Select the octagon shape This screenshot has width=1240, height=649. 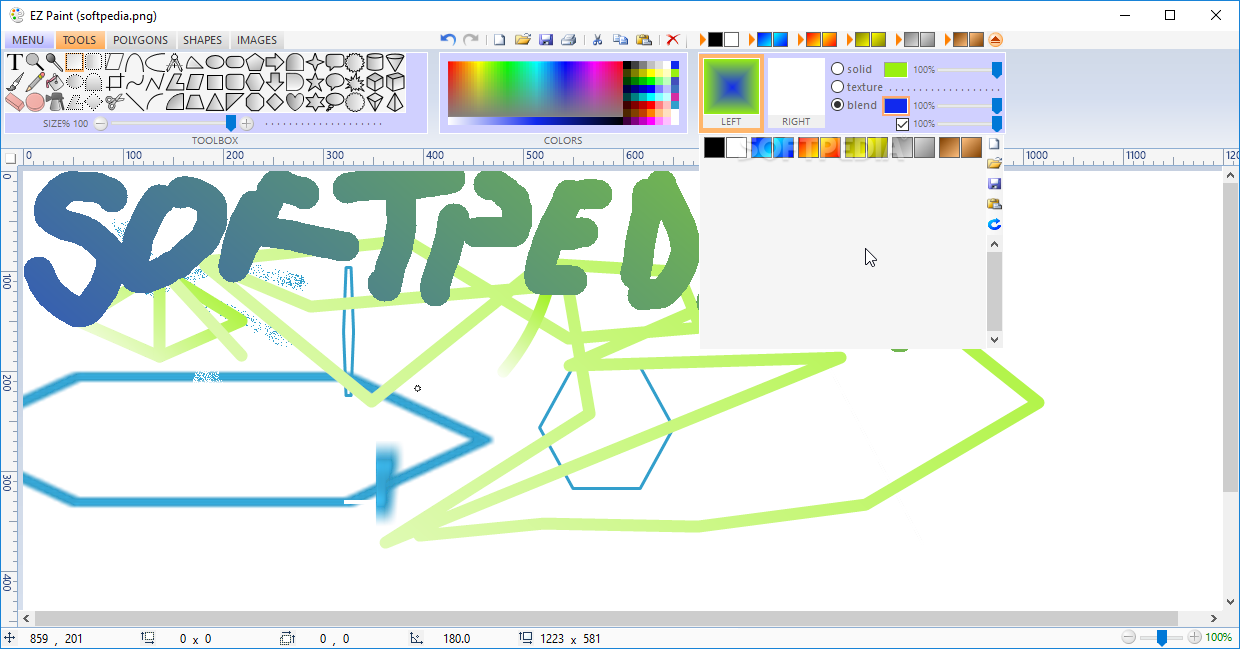pos(255,103)
